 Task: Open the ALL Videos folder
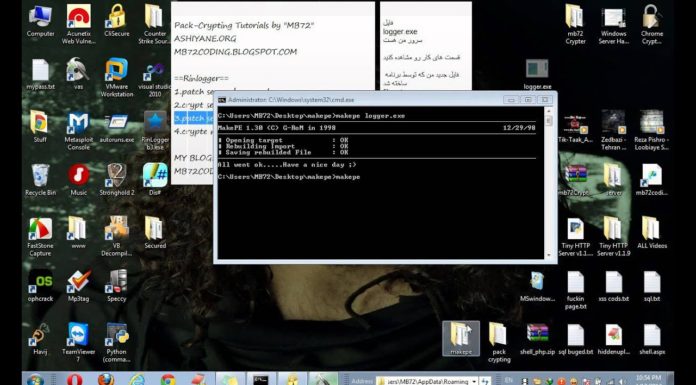click(x=652, y=233)
